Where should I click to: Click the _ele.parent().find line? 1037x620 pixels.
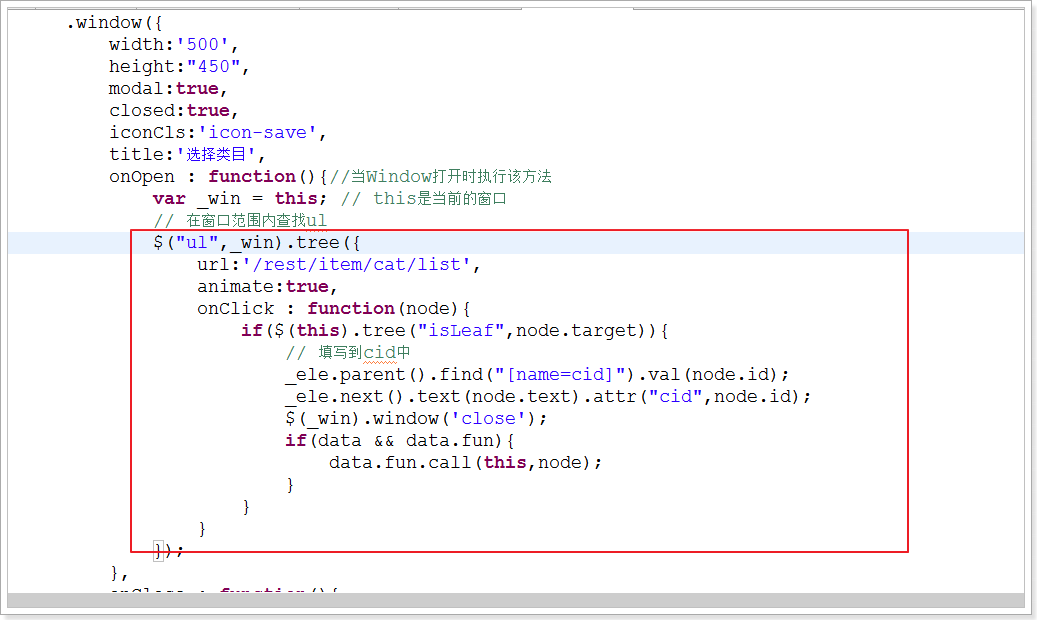(x=537, y=374)
